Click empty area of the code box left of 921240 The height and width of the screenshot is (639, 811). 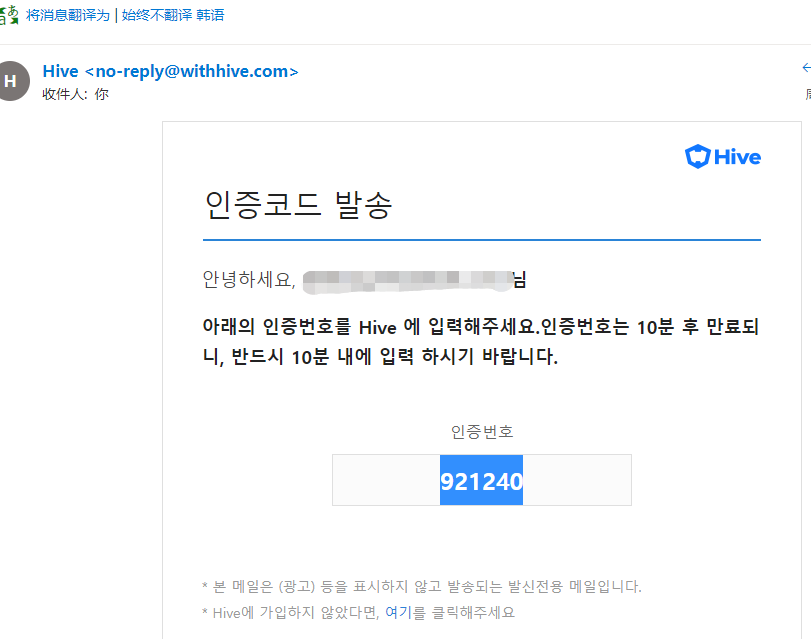coord(386,480)
